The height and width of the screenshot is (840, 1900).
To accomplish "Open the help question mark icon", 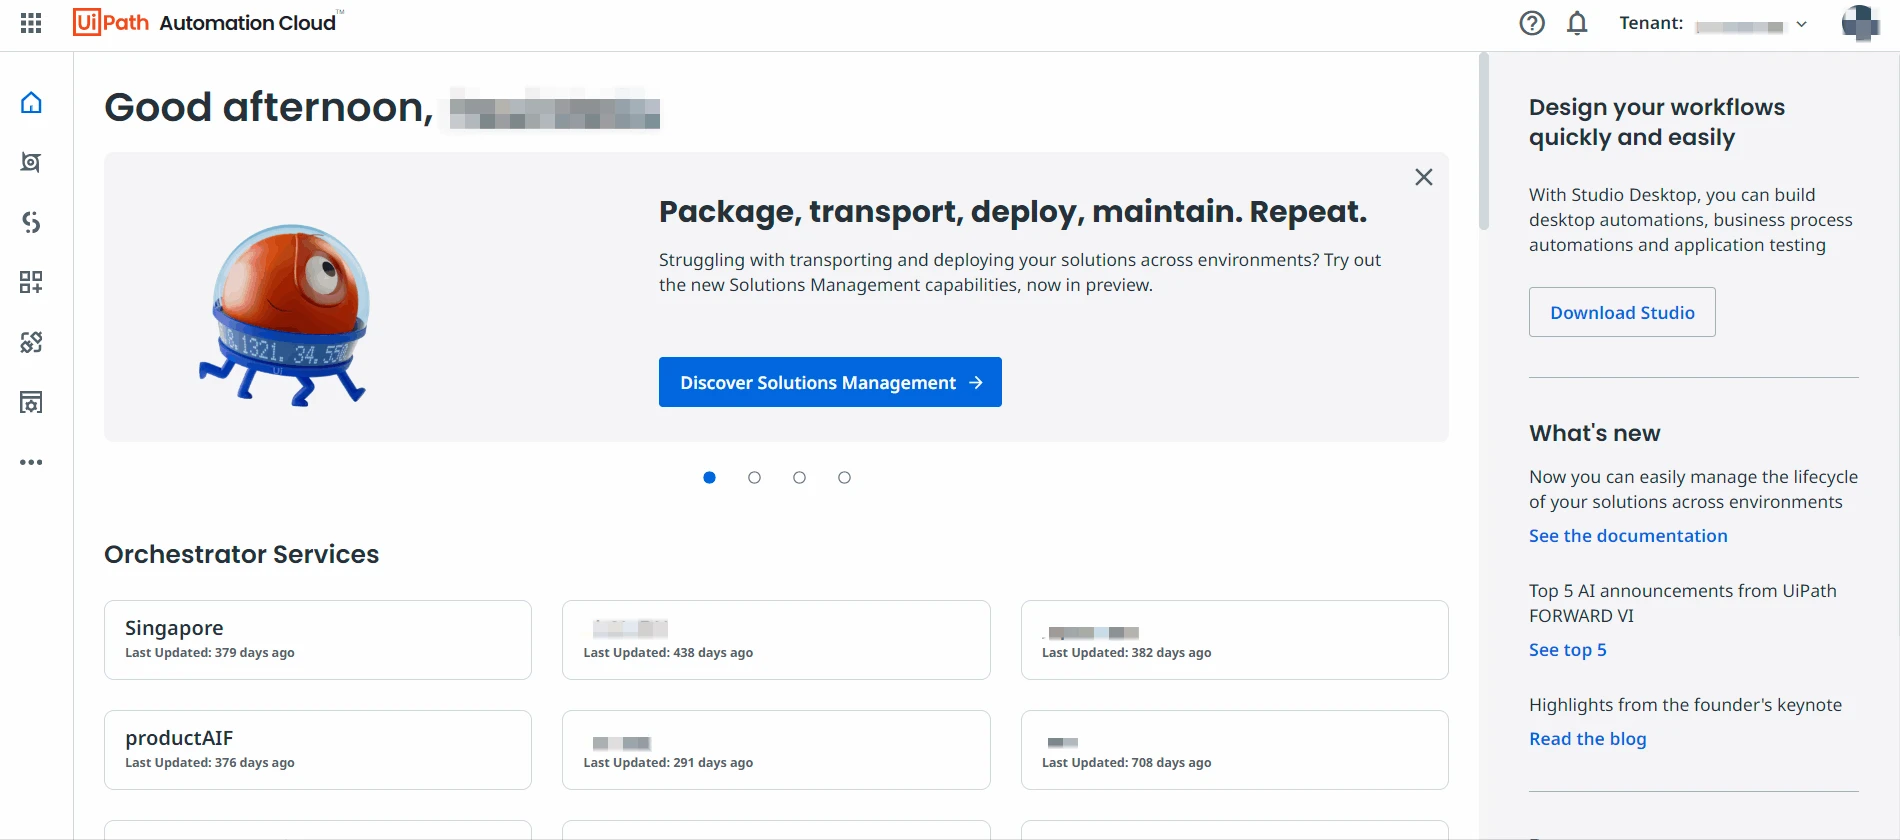I will click(1532, 23).
